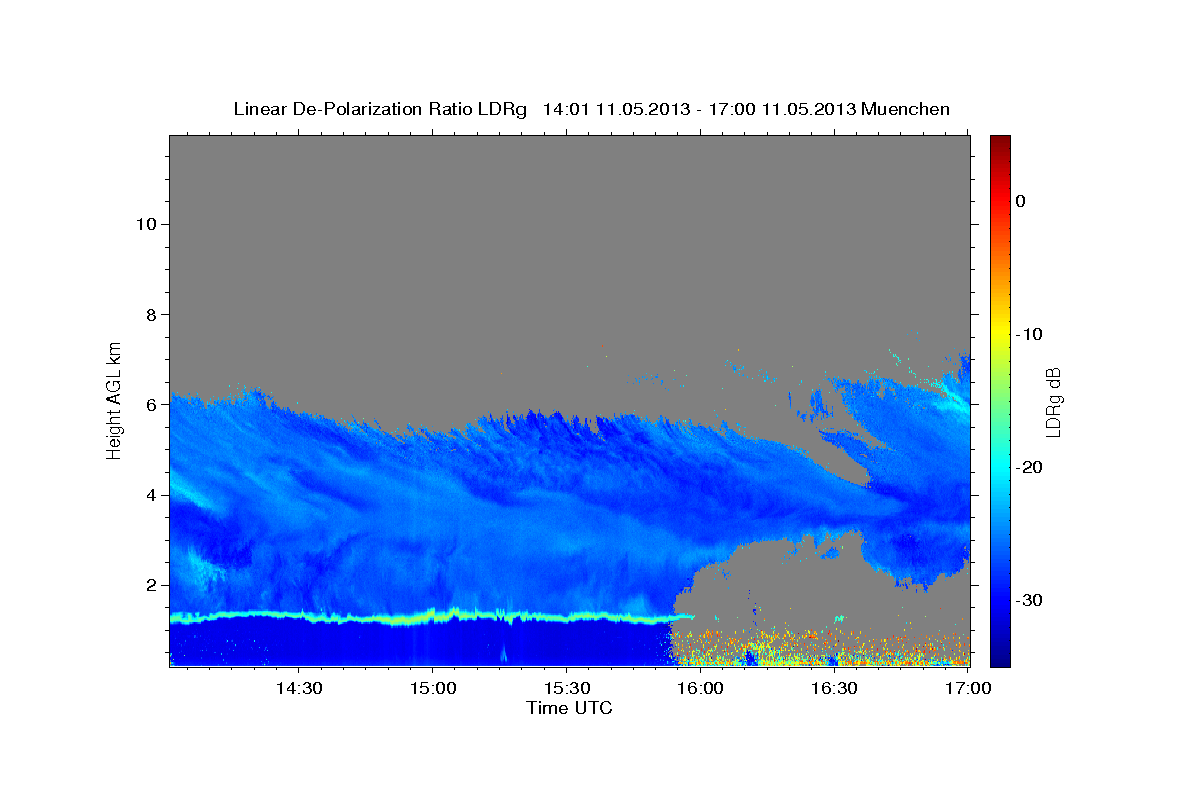
Task: Click the 16:30 time tick label
Action: [834, 688]
